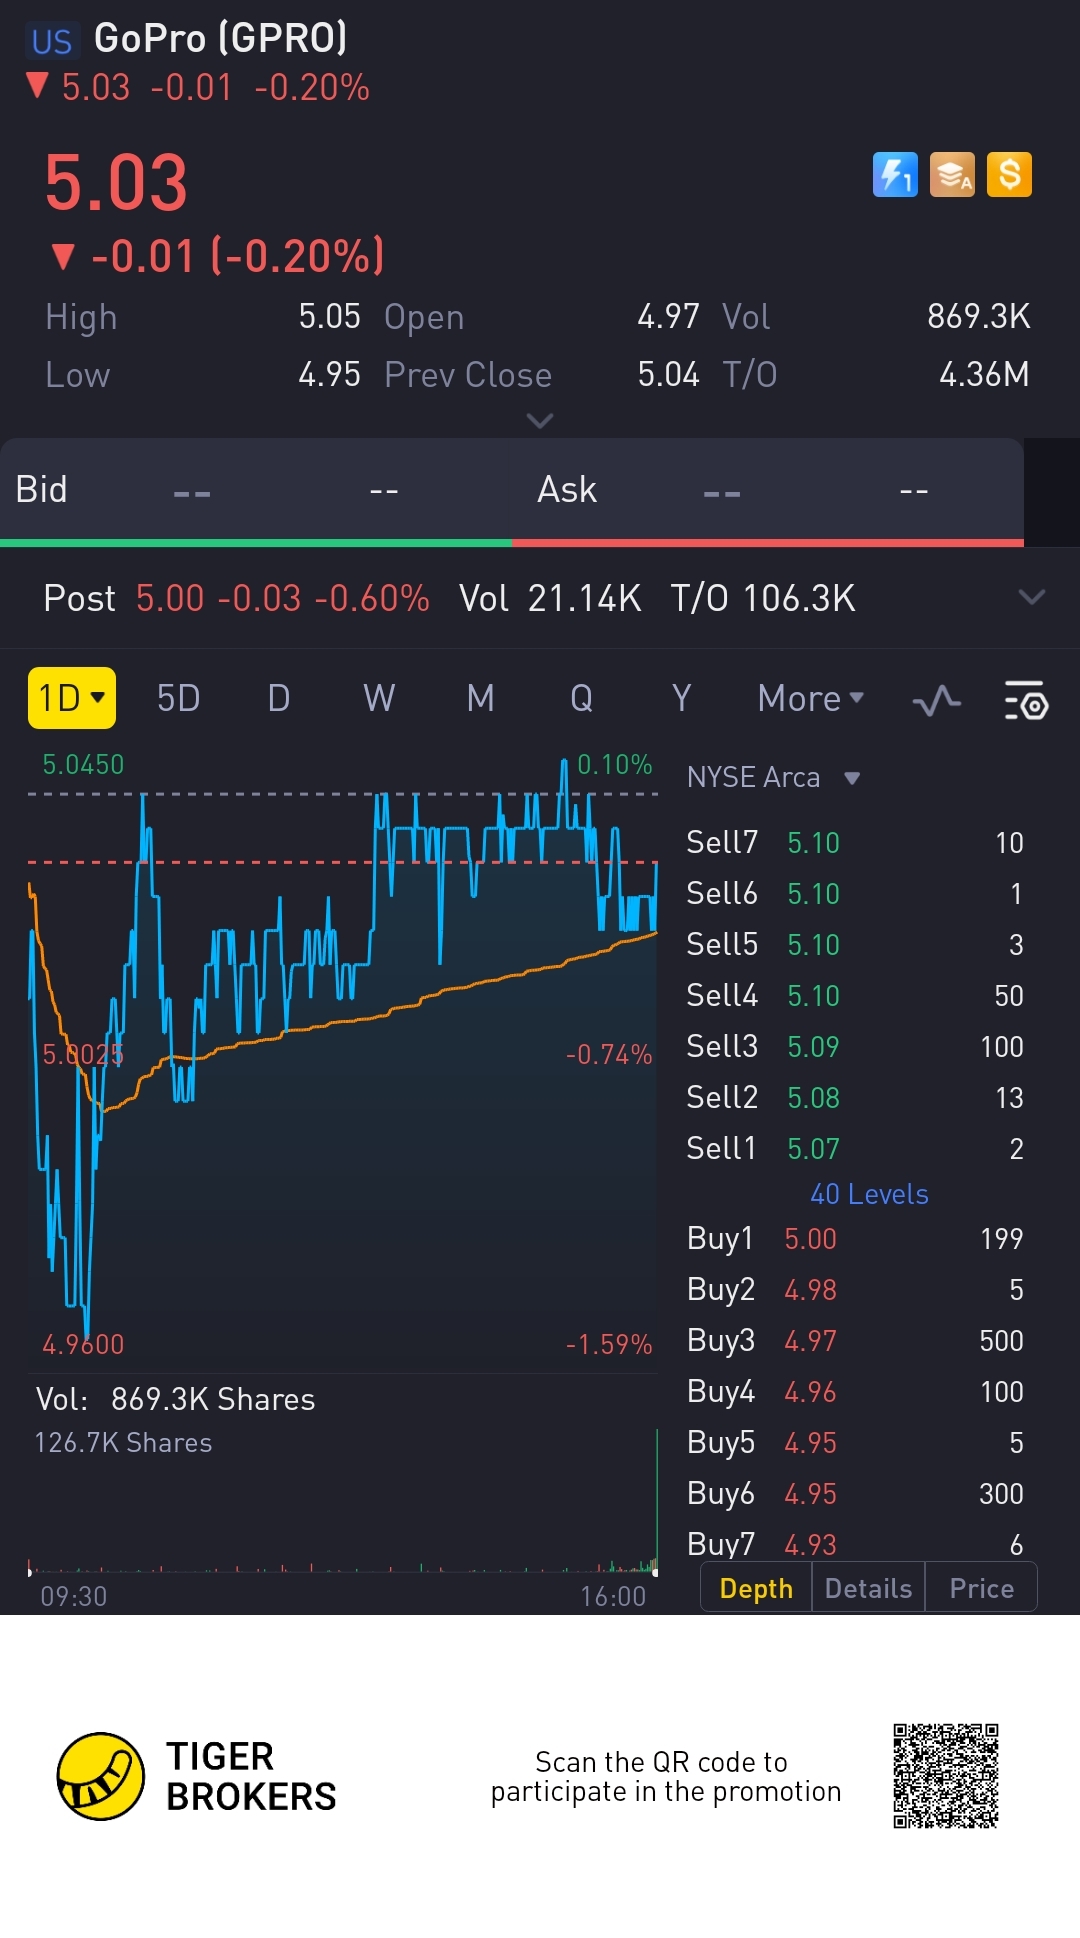
Task: Tap the Vol: 869.3K Shares label
Action: (x=175, y=1399)
